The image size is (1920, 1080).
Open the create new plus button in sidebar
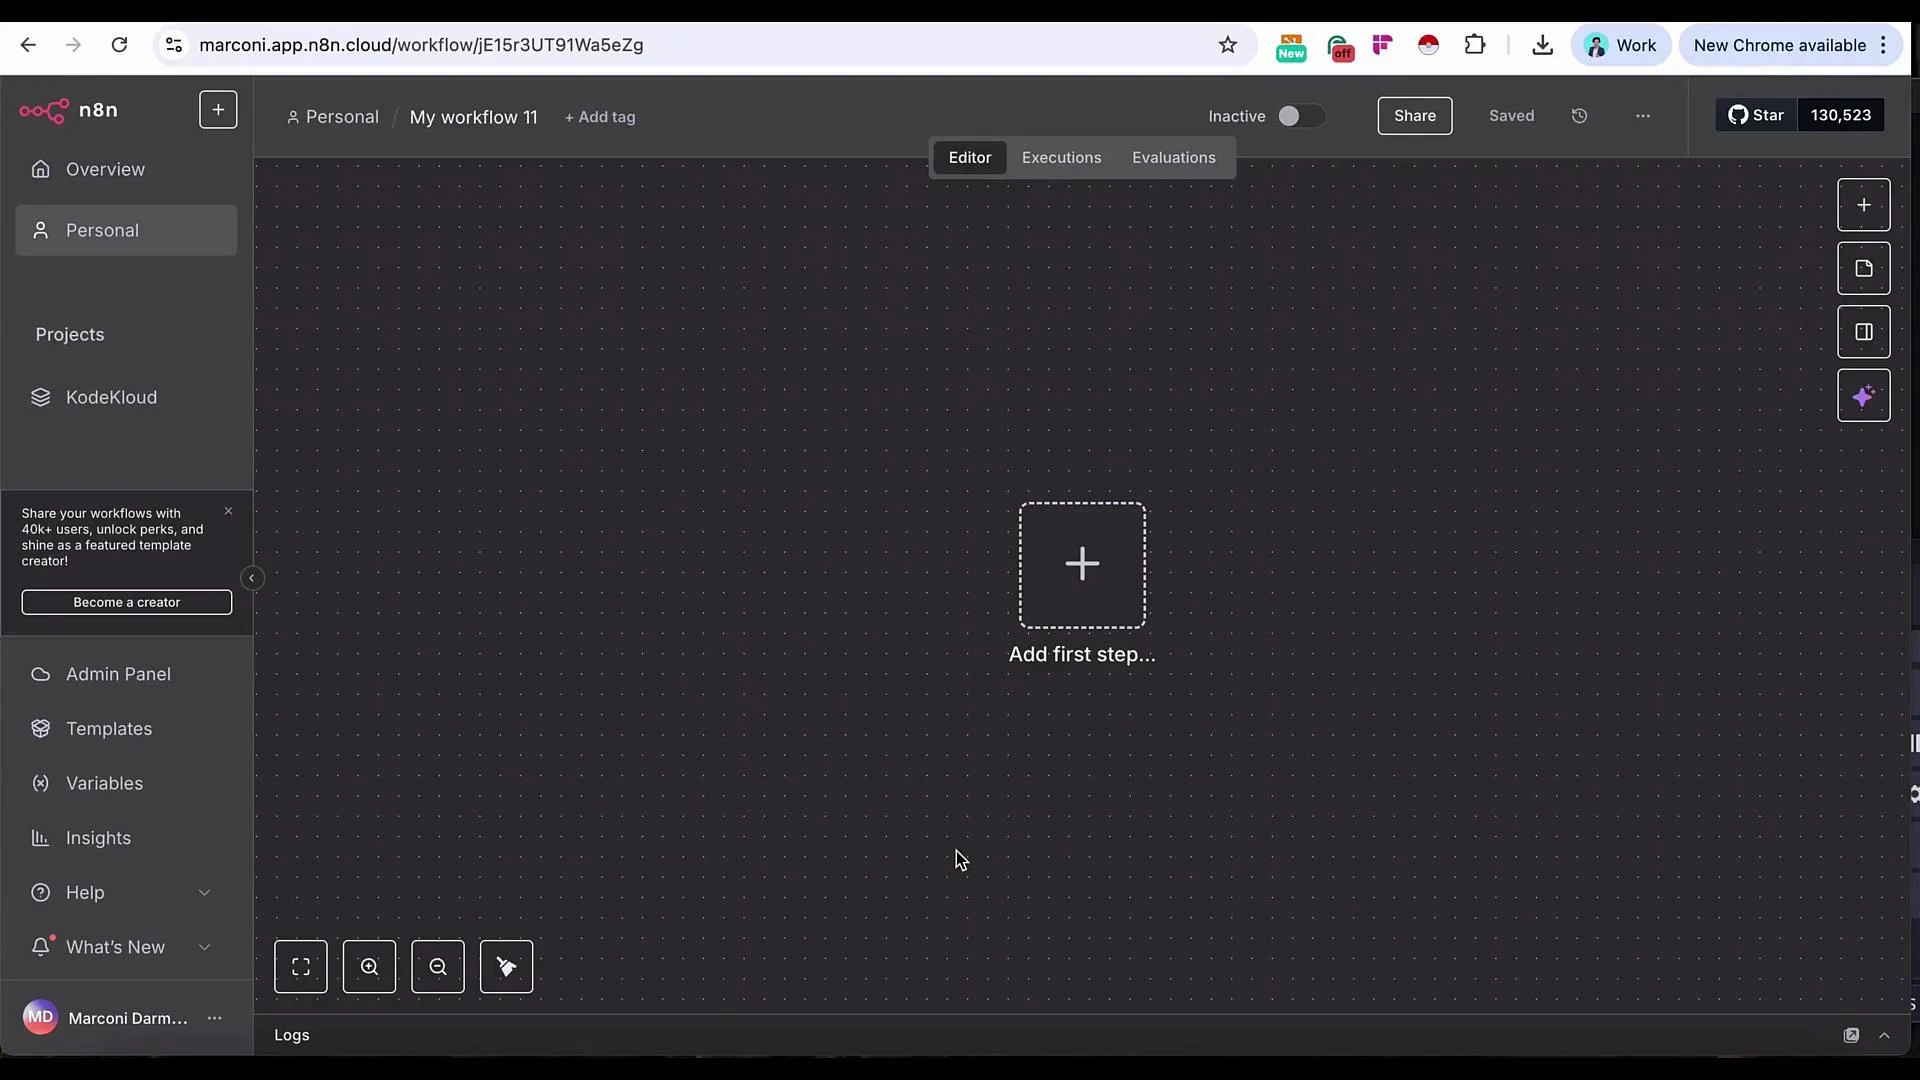pos(218,109)
